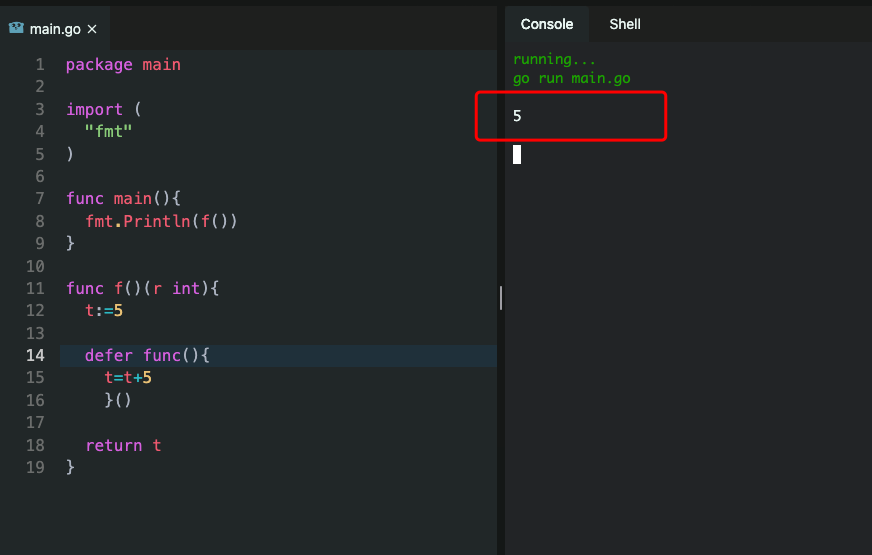The image size is (872, 555).
Task: Click the 'import (' statement on line 3
Action: click(x=103, y=110)
